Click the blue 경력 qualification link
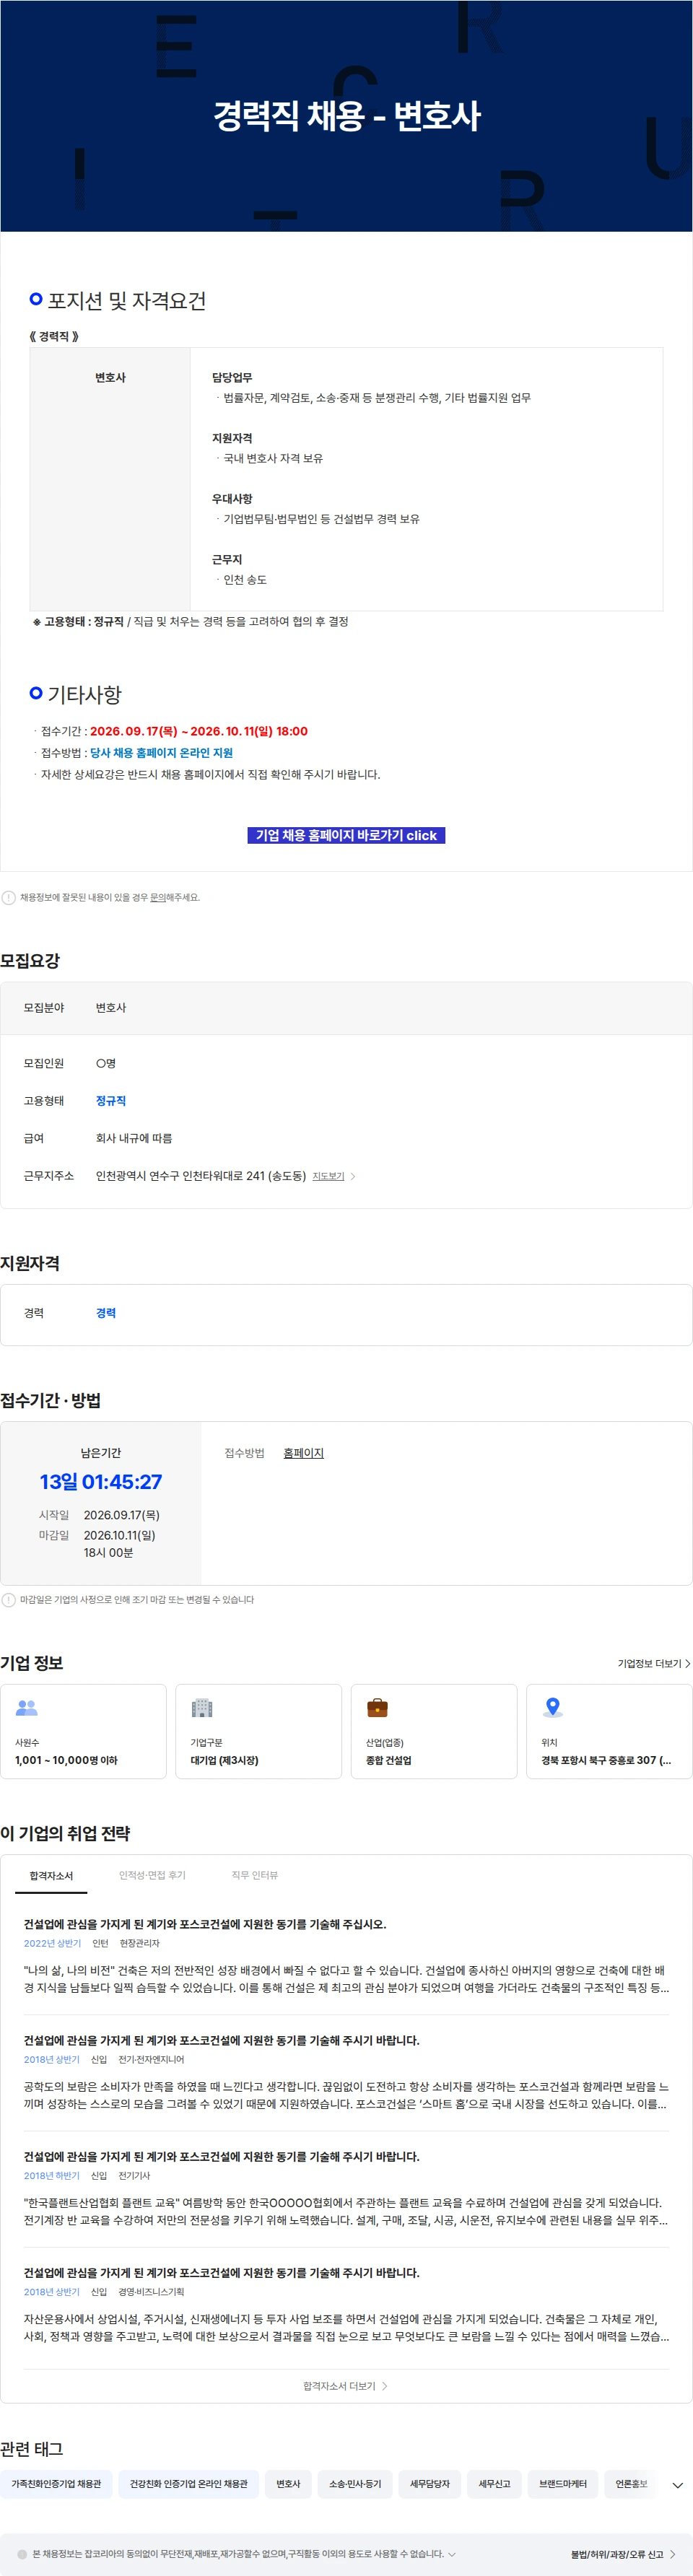Viewport: 693px width, 2576px height. click(106, 1313)
